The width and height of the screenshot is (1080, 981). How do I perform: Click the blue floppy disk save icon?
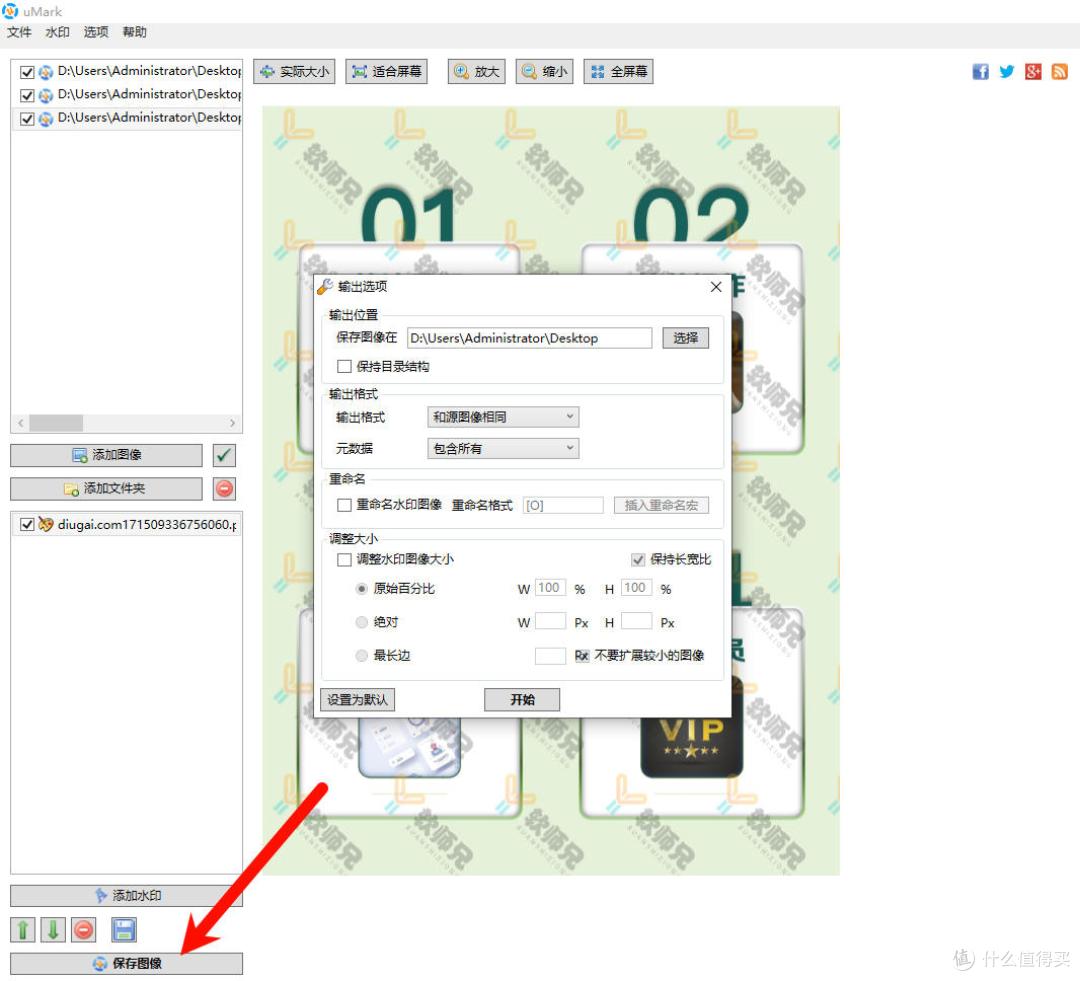(124, 930)
